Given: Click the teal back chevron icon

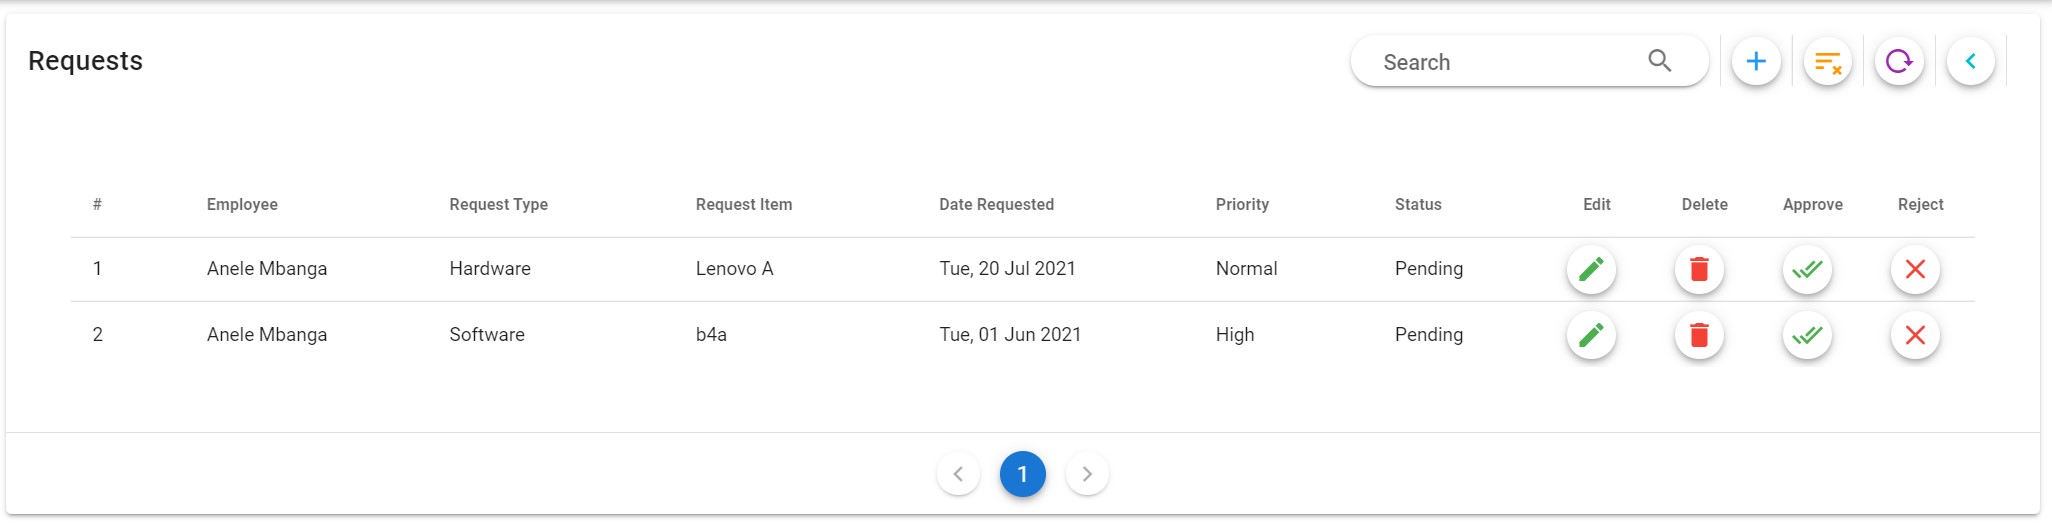Looking at the screenshot, I should click(x=1971, y=62).
